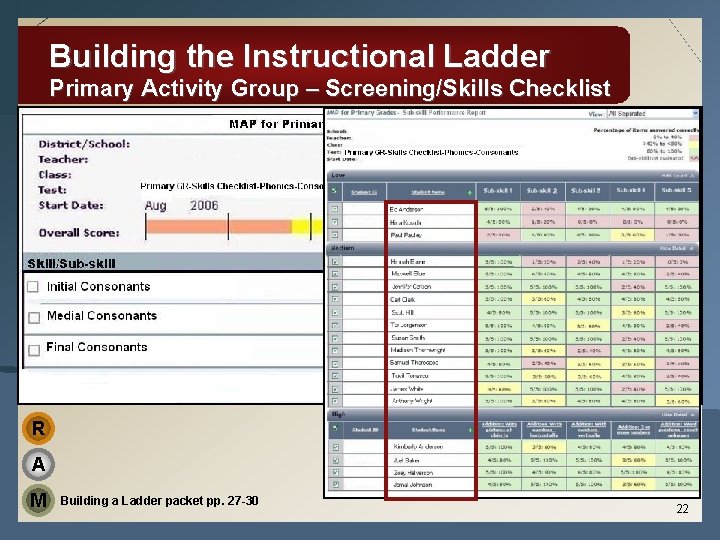Click red legend swatch for lowest percentage range

point(694,137)
